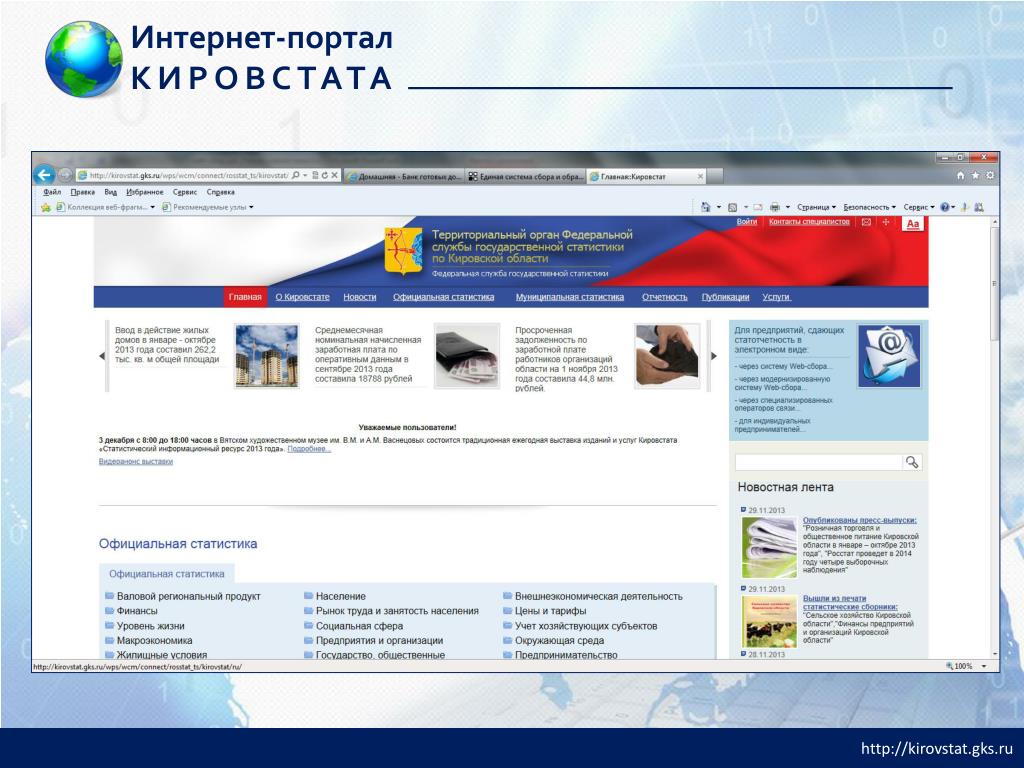Click the browser address bar URL field
This screenshot has width=1024, height=768.
(x=189, y=175)
